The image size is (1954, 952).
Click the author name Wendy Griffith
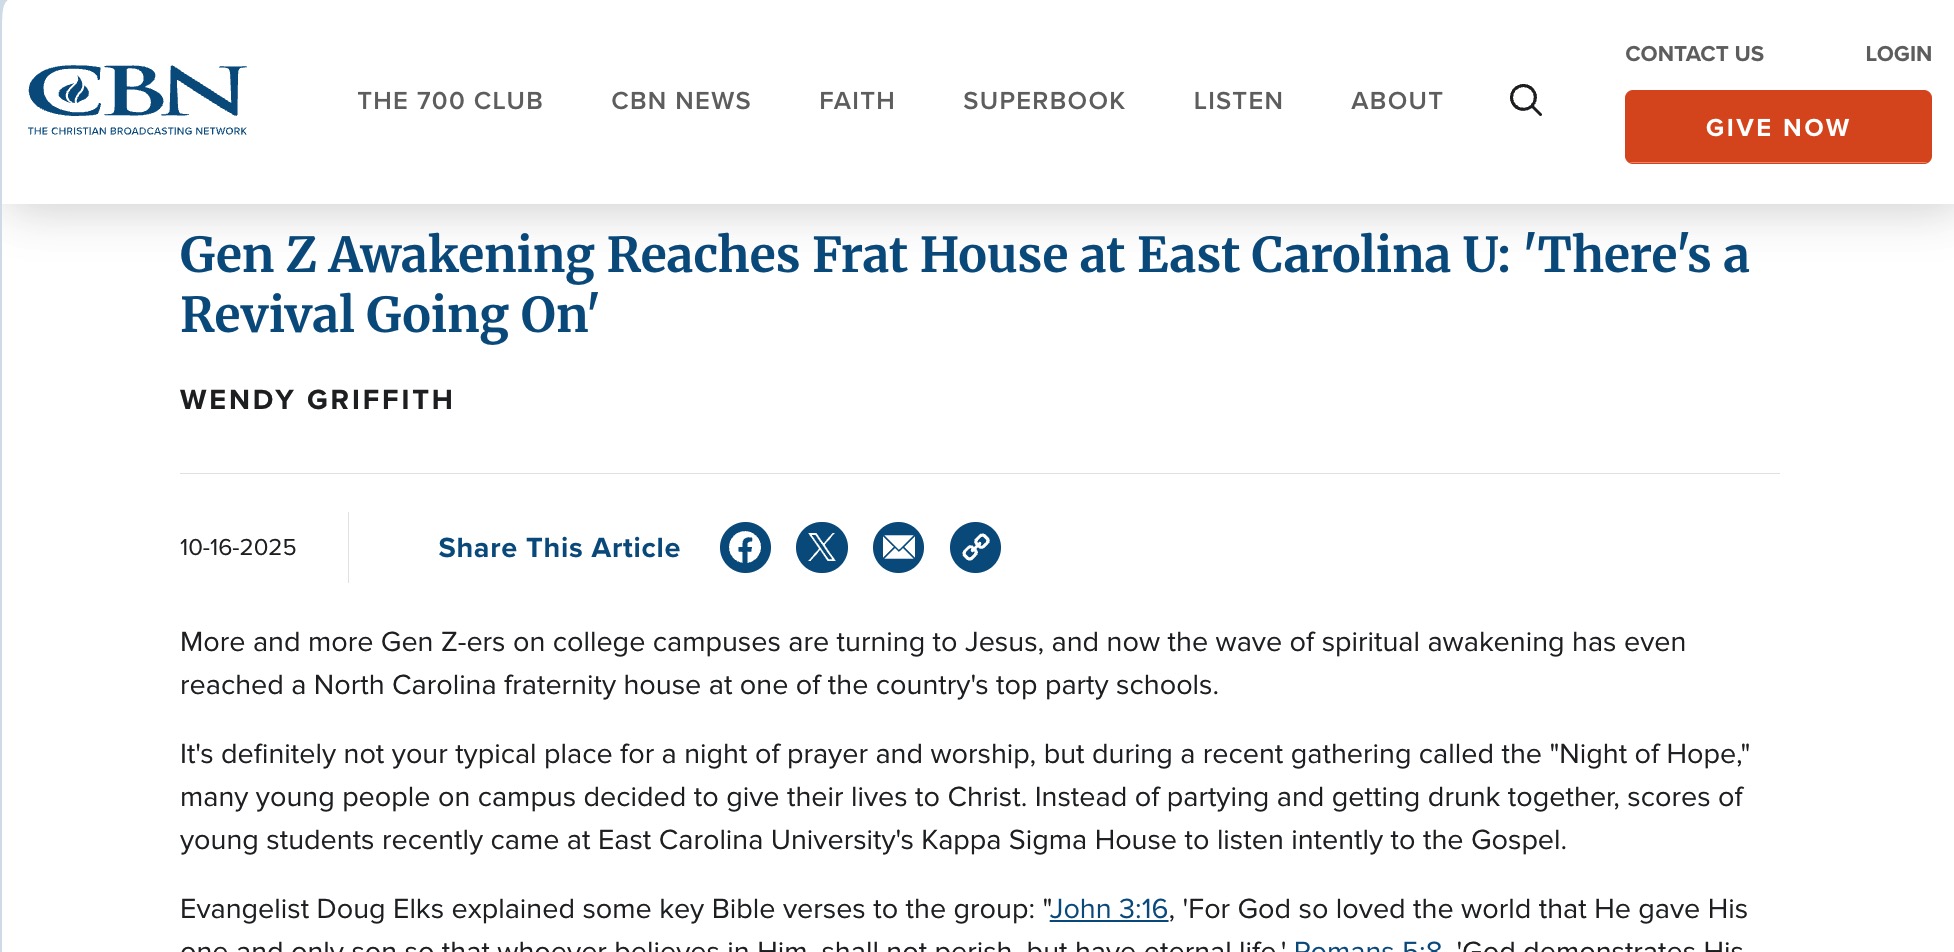pyautogui.click(x=317, y=400)
